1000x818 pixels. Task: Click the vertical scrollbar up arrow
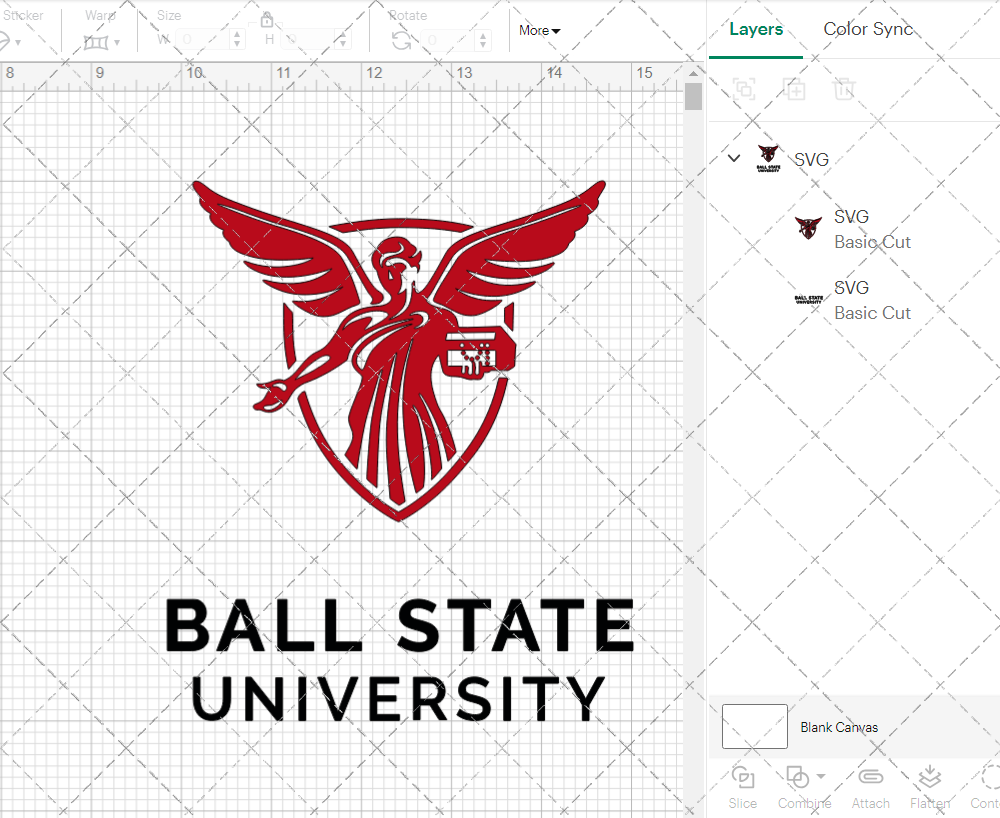(693, 73)
